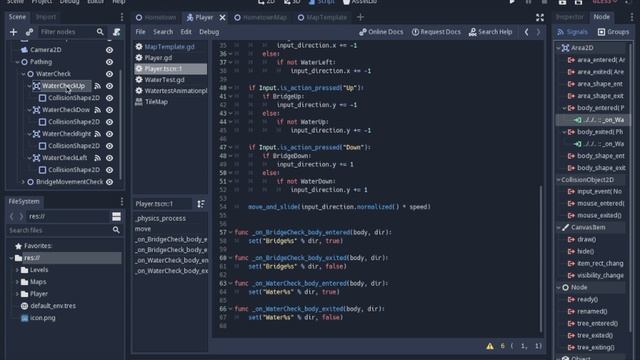Switch to the Inspector tab
The height and width of the screenshot is (360, 640).
point(570,17)
